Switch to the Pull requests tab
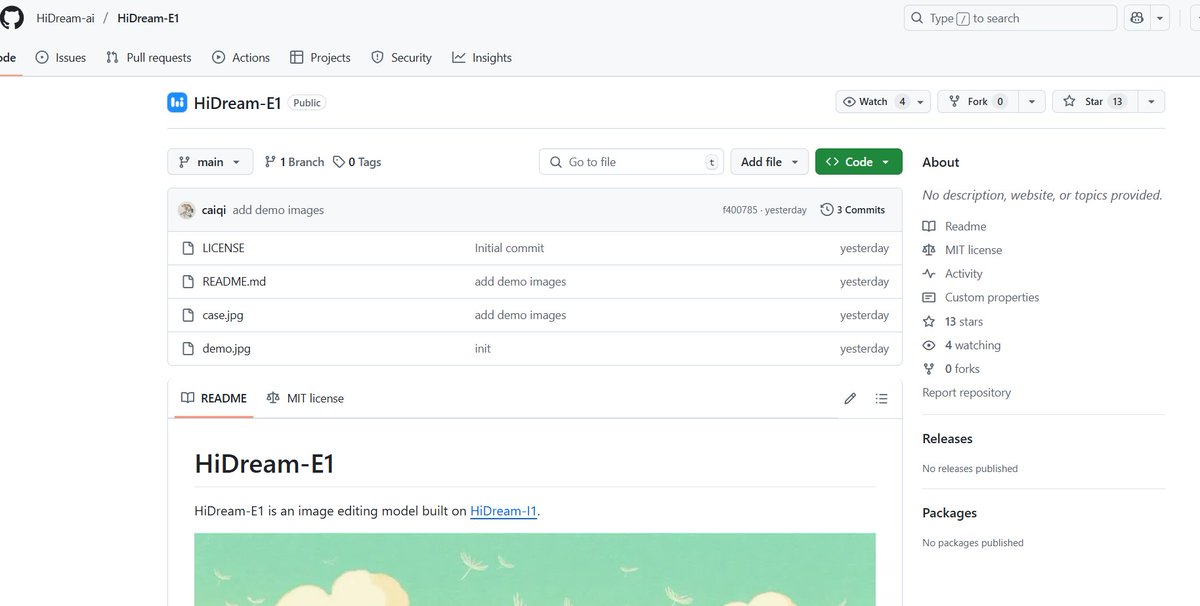Screen dimensions: 1200x606 pyautogui.click(x=149, y=58)
